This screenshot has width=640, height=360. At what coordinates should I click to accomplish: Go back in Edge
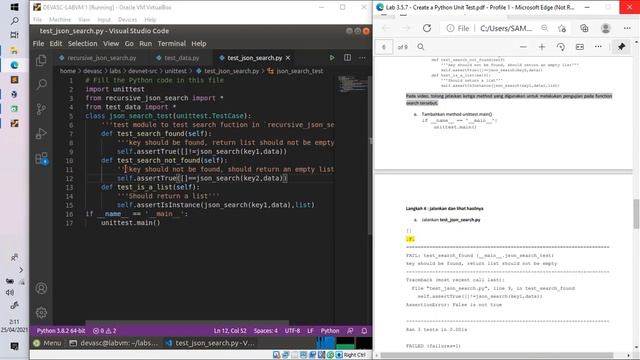[385, 28]
